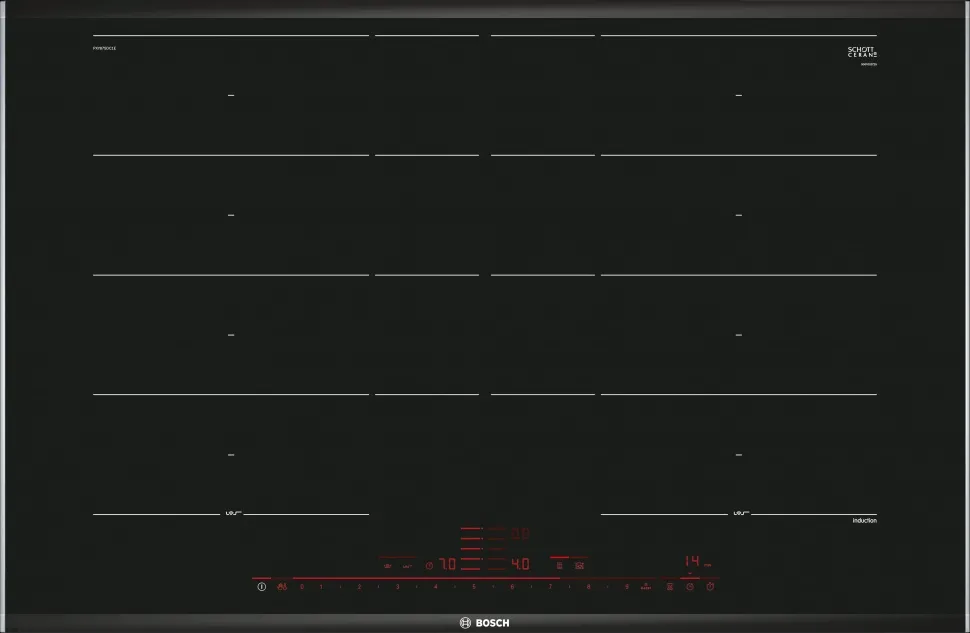Tap the stopwatch kitchen timer icon
This screenshot has height=633, width=970.
pyautogui.click(x=710, y=587)
